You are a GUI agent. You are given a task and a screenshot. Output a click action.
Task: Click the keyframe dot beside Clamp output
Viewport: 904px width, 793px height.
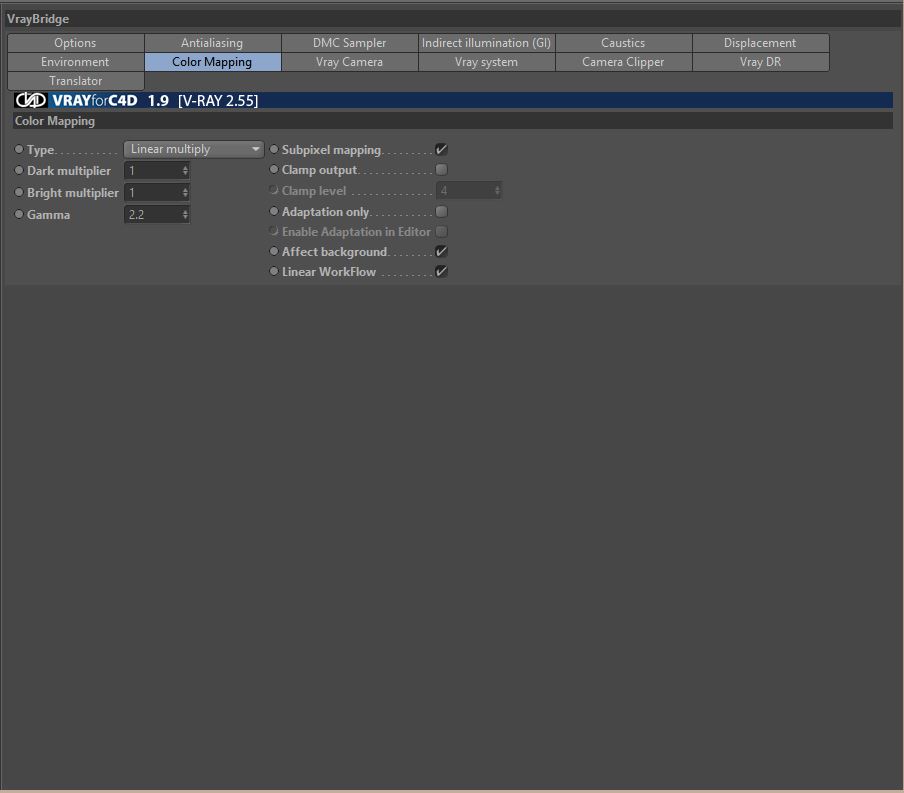click(x=274, y=170)
